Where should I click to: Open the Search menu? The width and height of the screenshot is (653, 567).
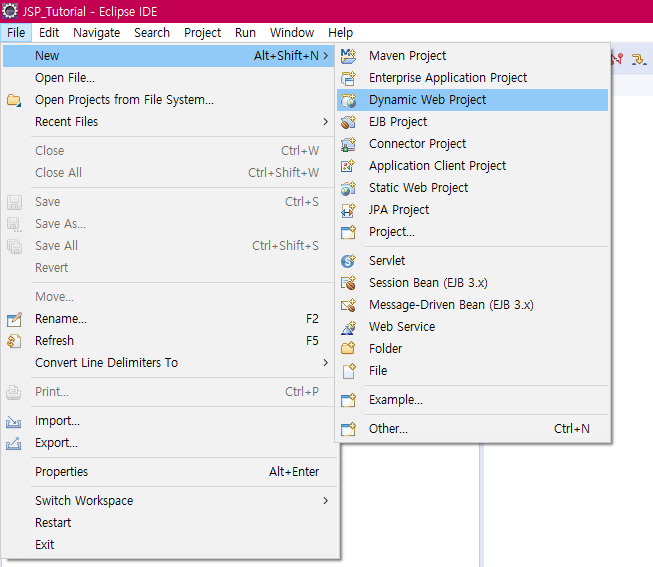click(x=152, y=32)
